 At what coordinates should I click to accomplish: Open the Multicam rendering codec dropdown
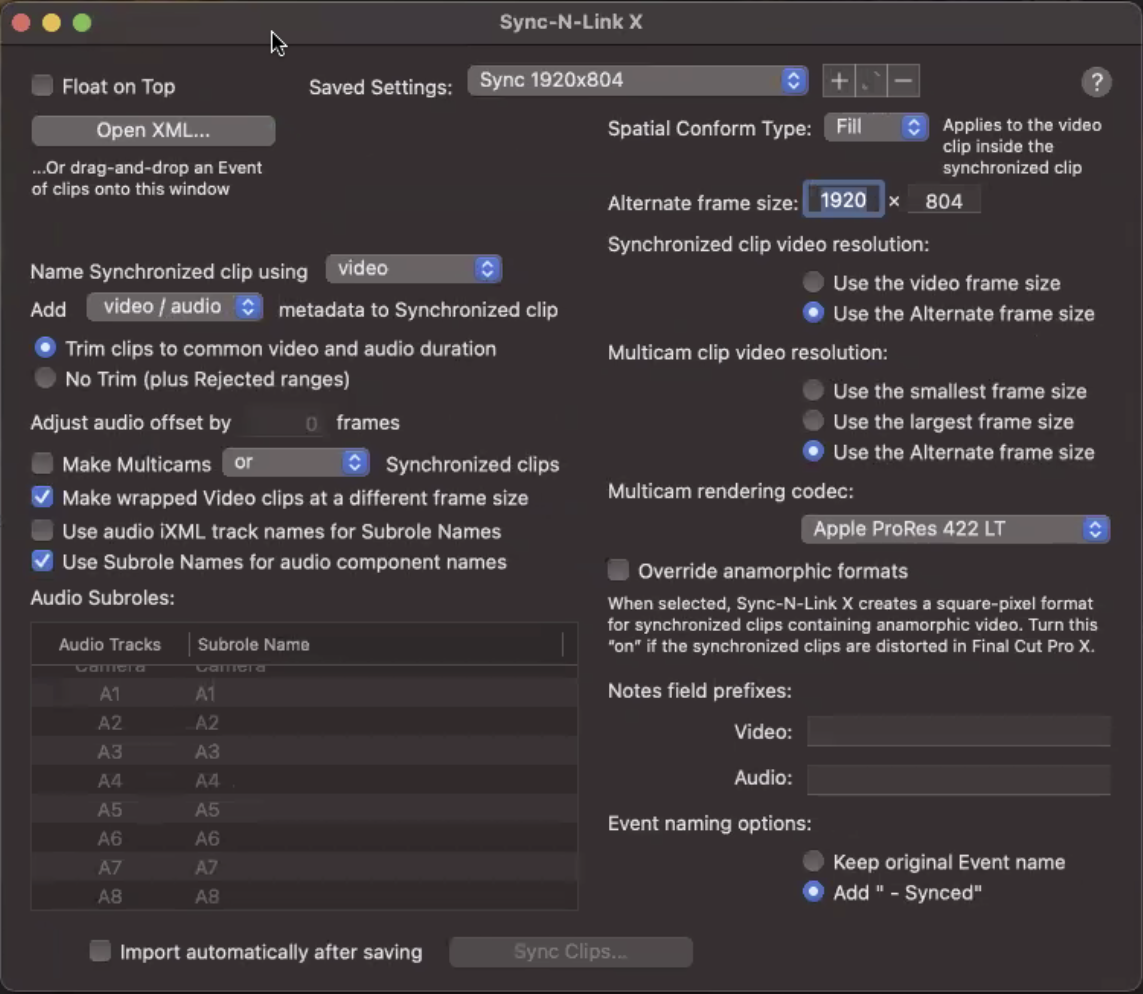point(955,529)
